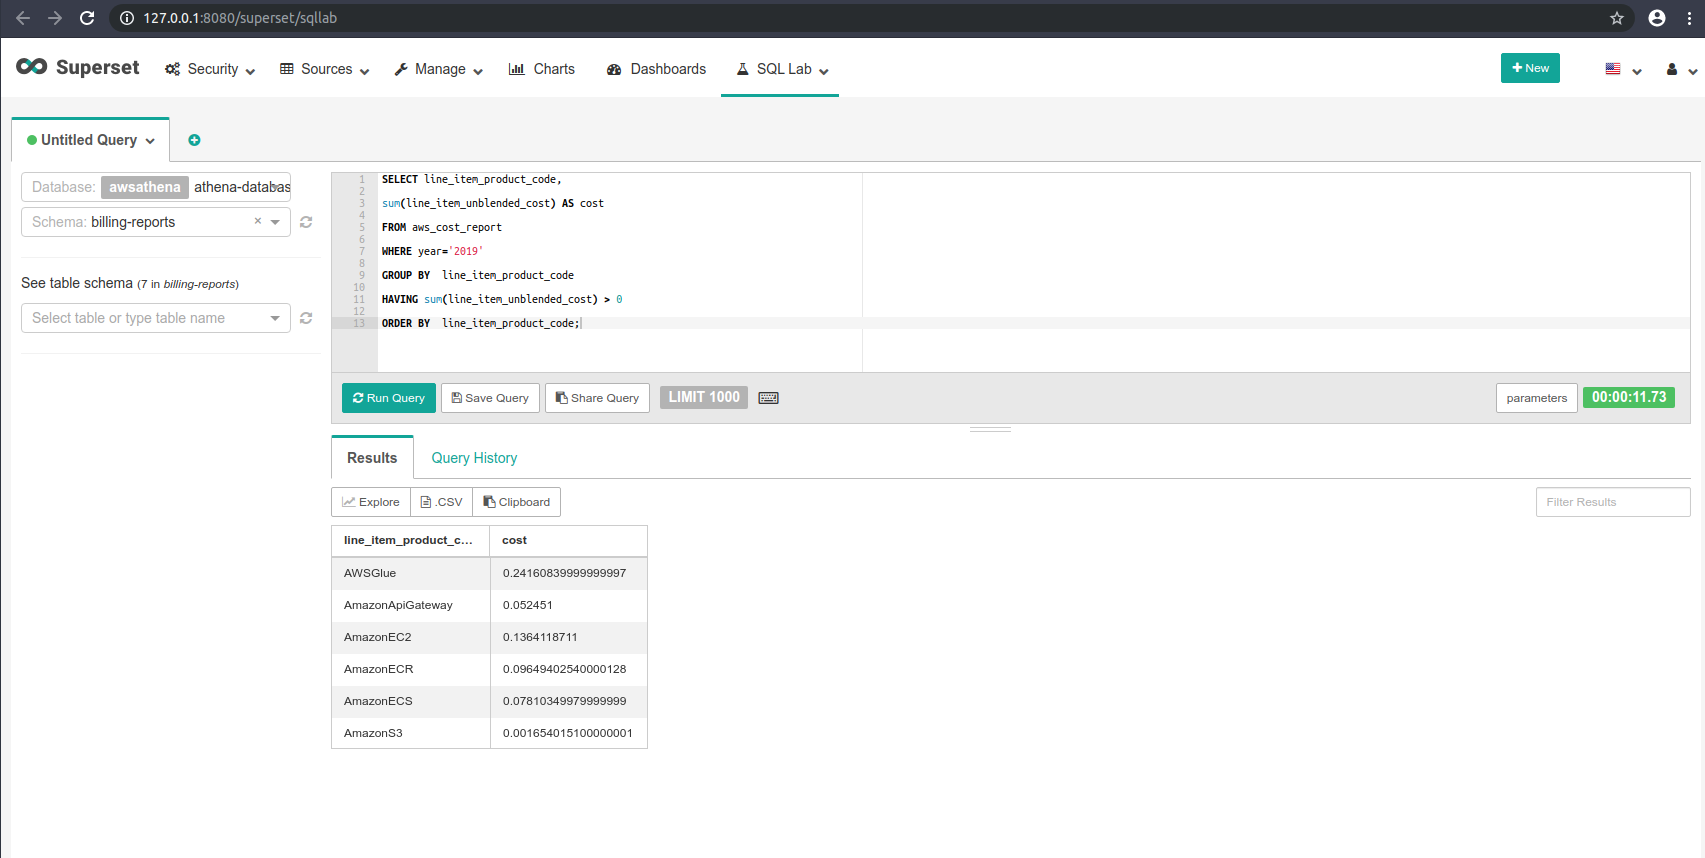Select the AmazonEC2 cell

click(x=411, y=637)
